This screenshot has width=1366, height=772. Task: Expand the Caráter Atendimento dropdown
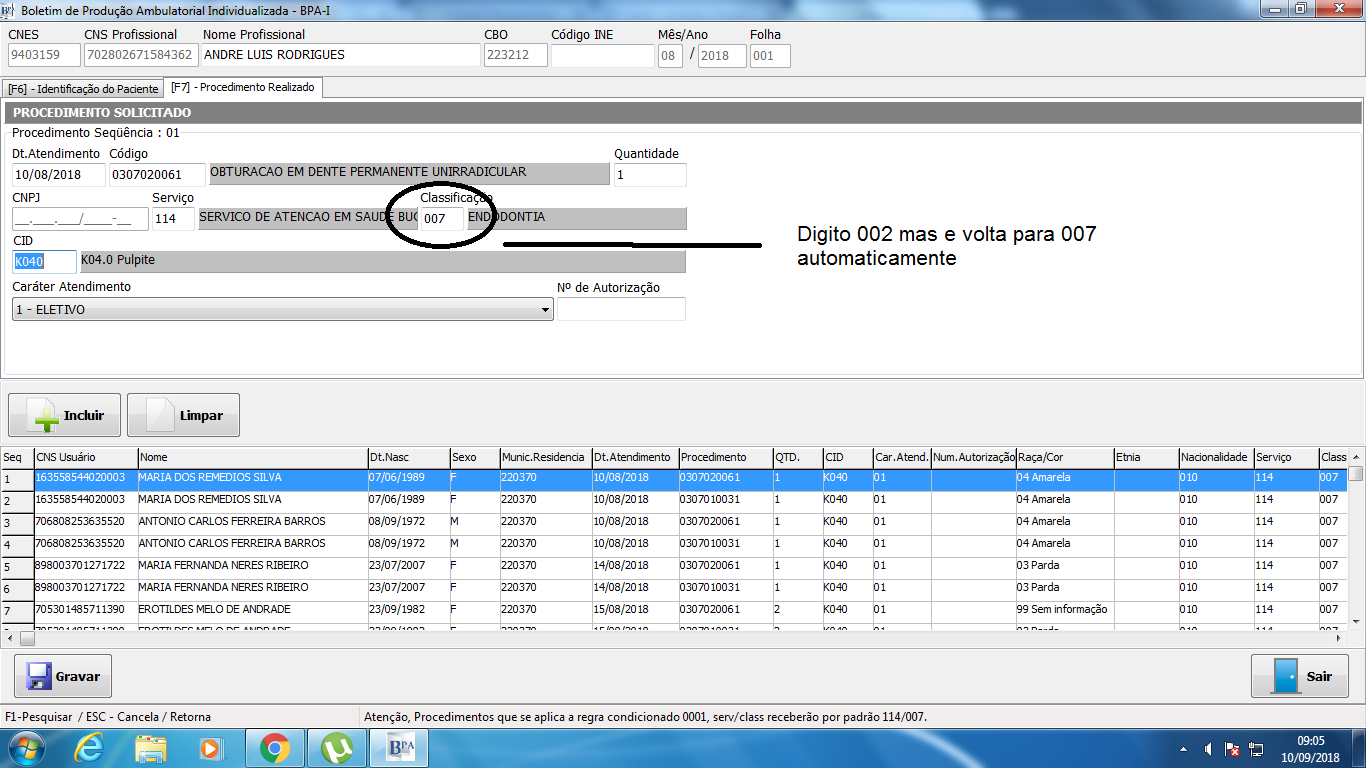pos(546,310)
